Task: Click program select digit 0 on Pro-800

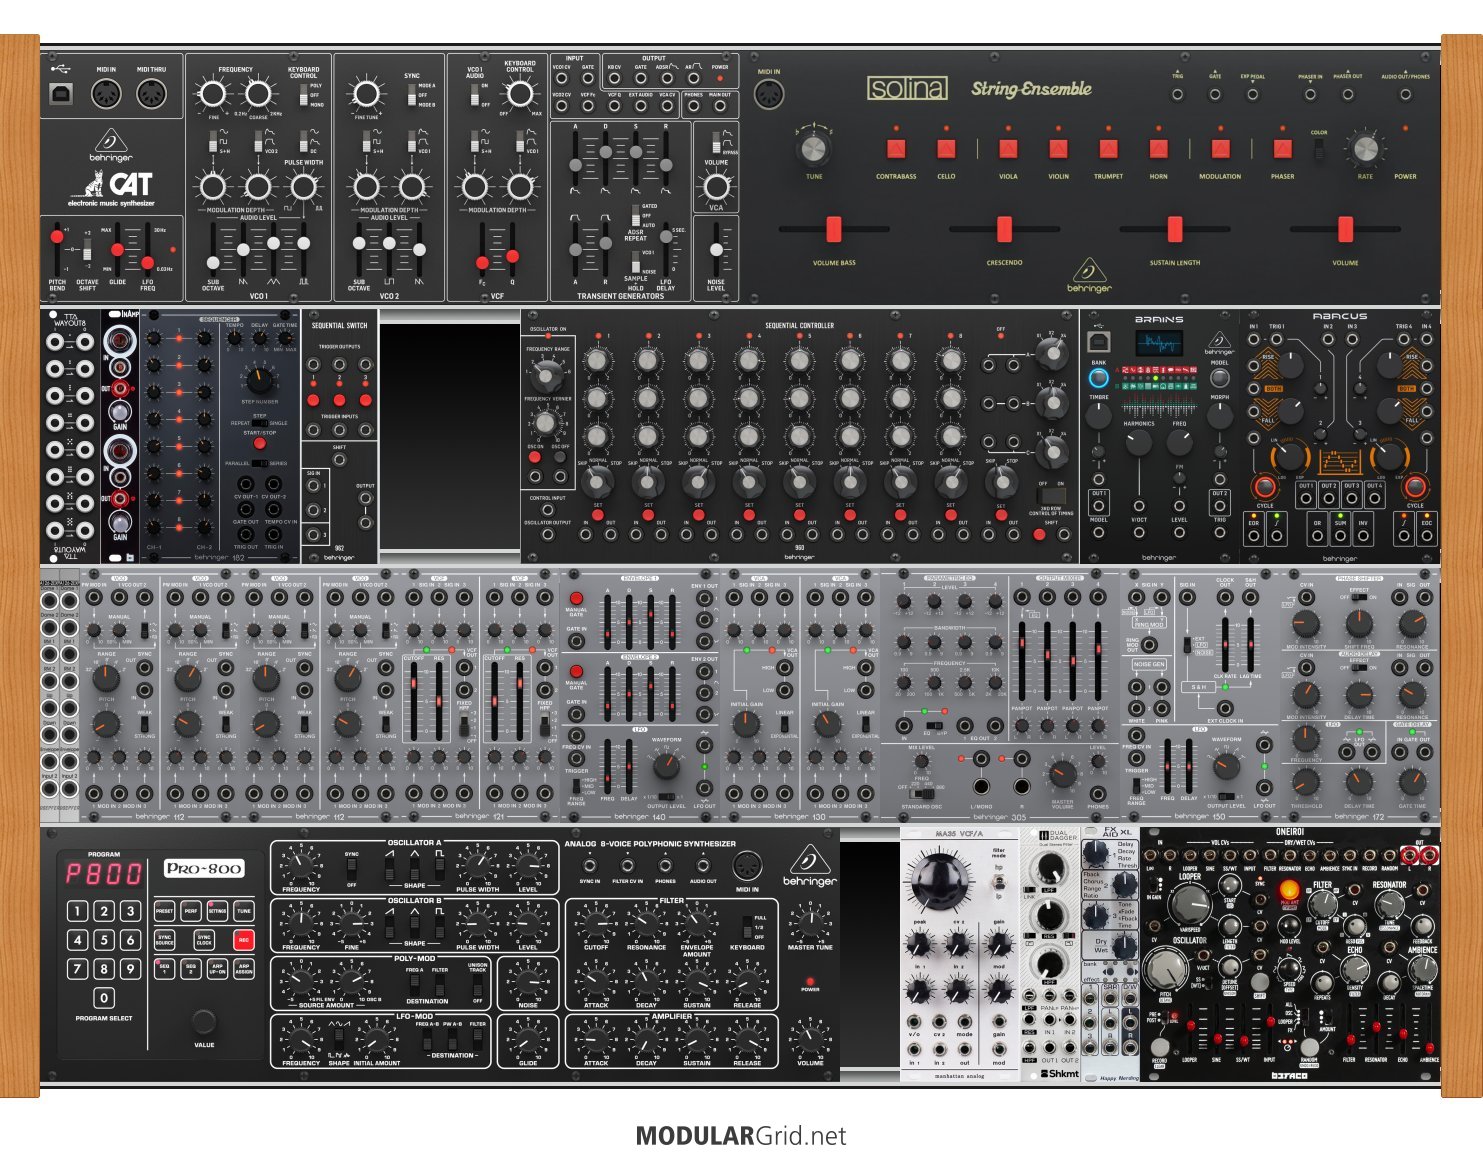Action: [x=104, y=998]
